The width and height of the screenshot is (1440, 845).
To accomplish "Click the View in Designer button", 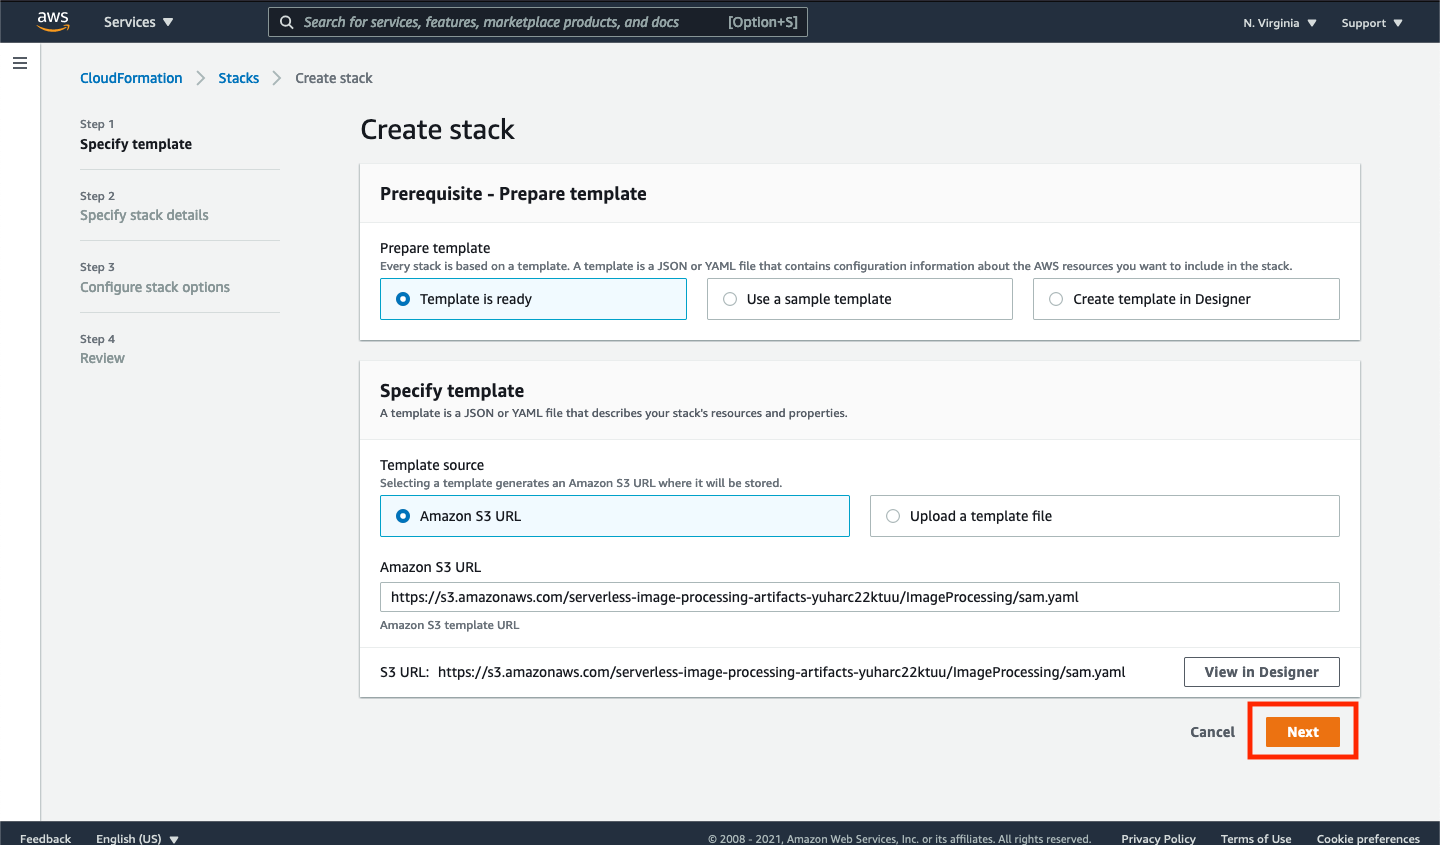I will tap(1262, 672).
